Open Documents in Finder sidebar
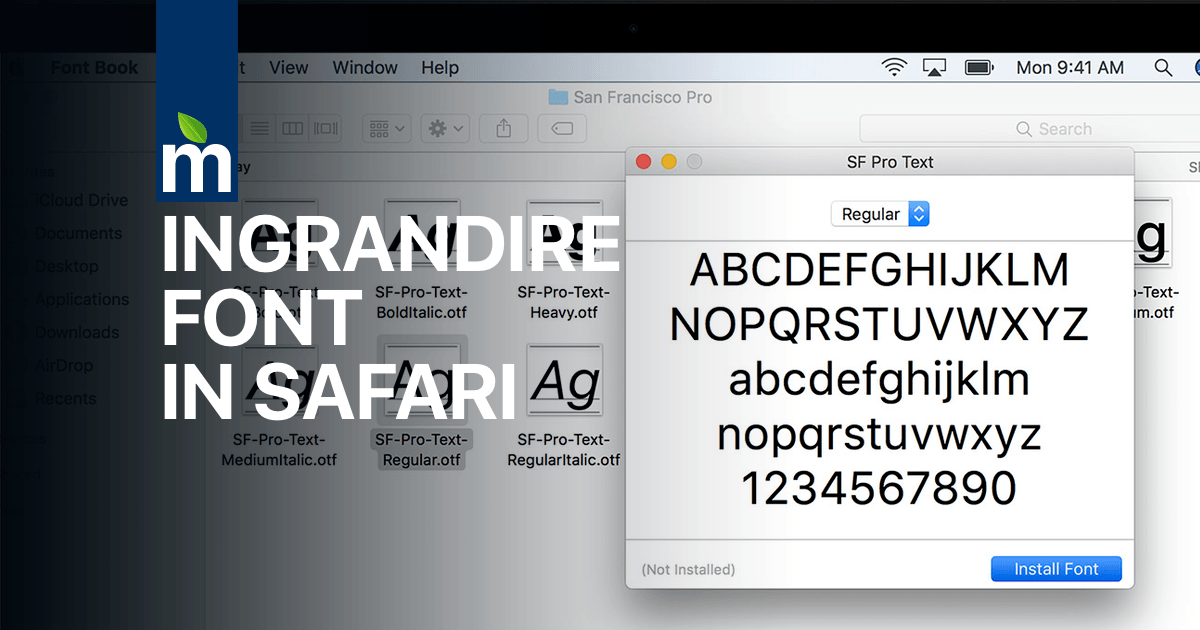This screenshot has width=1200, height=630. (x=78, y=233)
